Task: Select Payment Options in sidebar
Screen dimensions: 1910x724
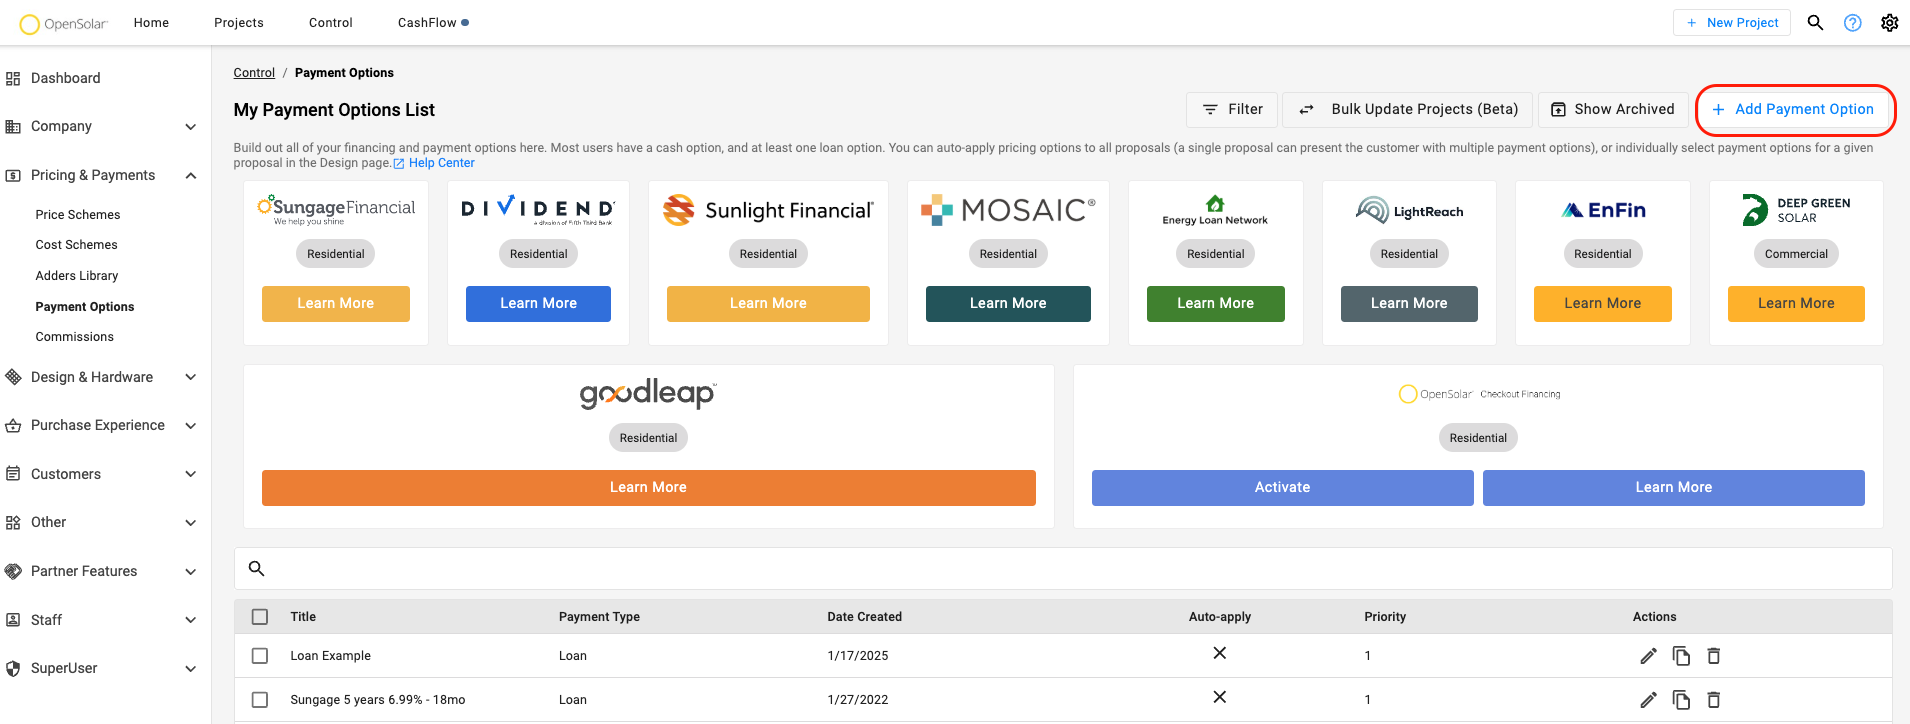Action: pos(85,307)
